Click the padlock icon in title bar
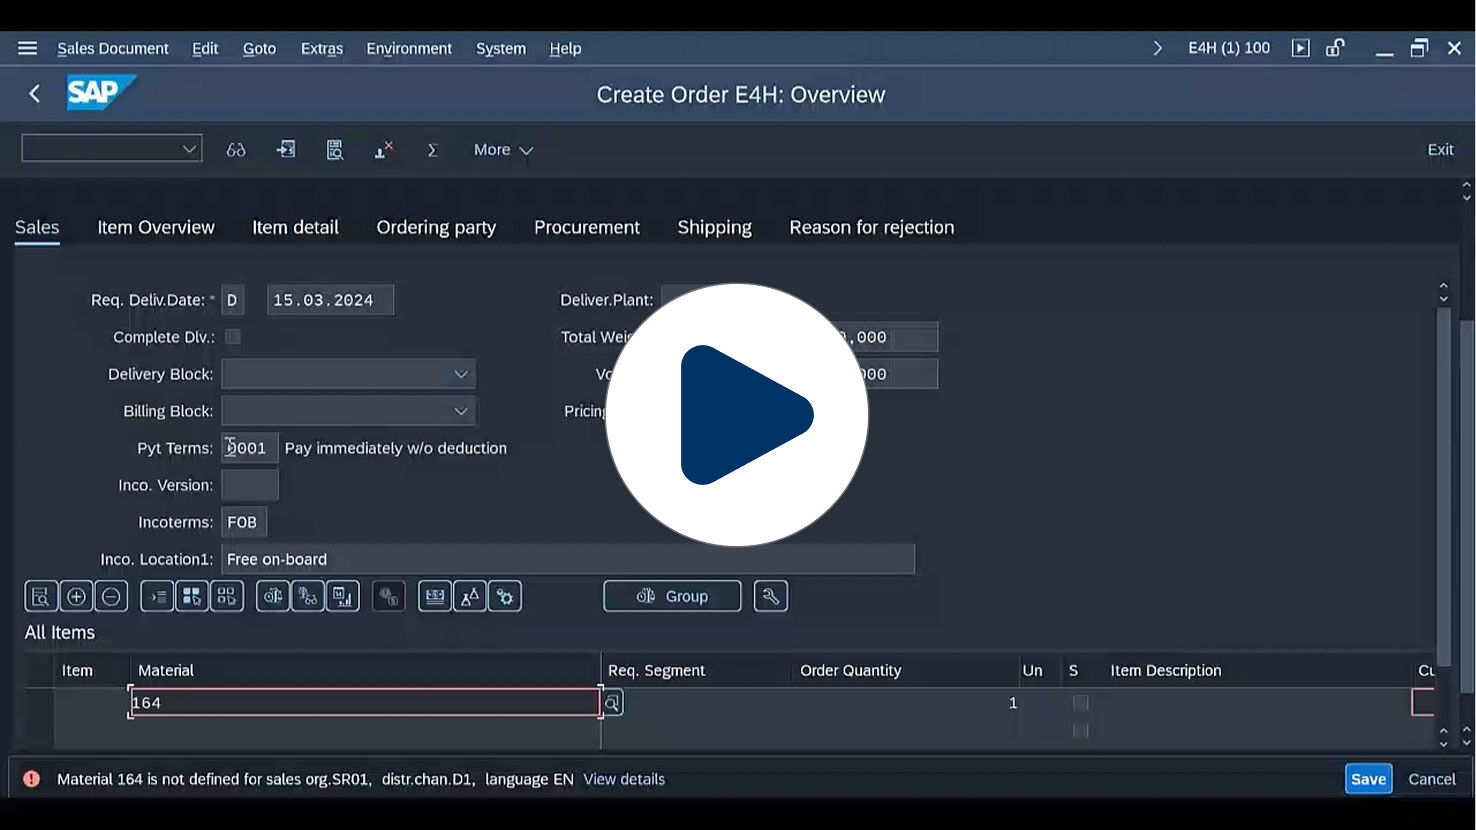 coord(1335,48)
